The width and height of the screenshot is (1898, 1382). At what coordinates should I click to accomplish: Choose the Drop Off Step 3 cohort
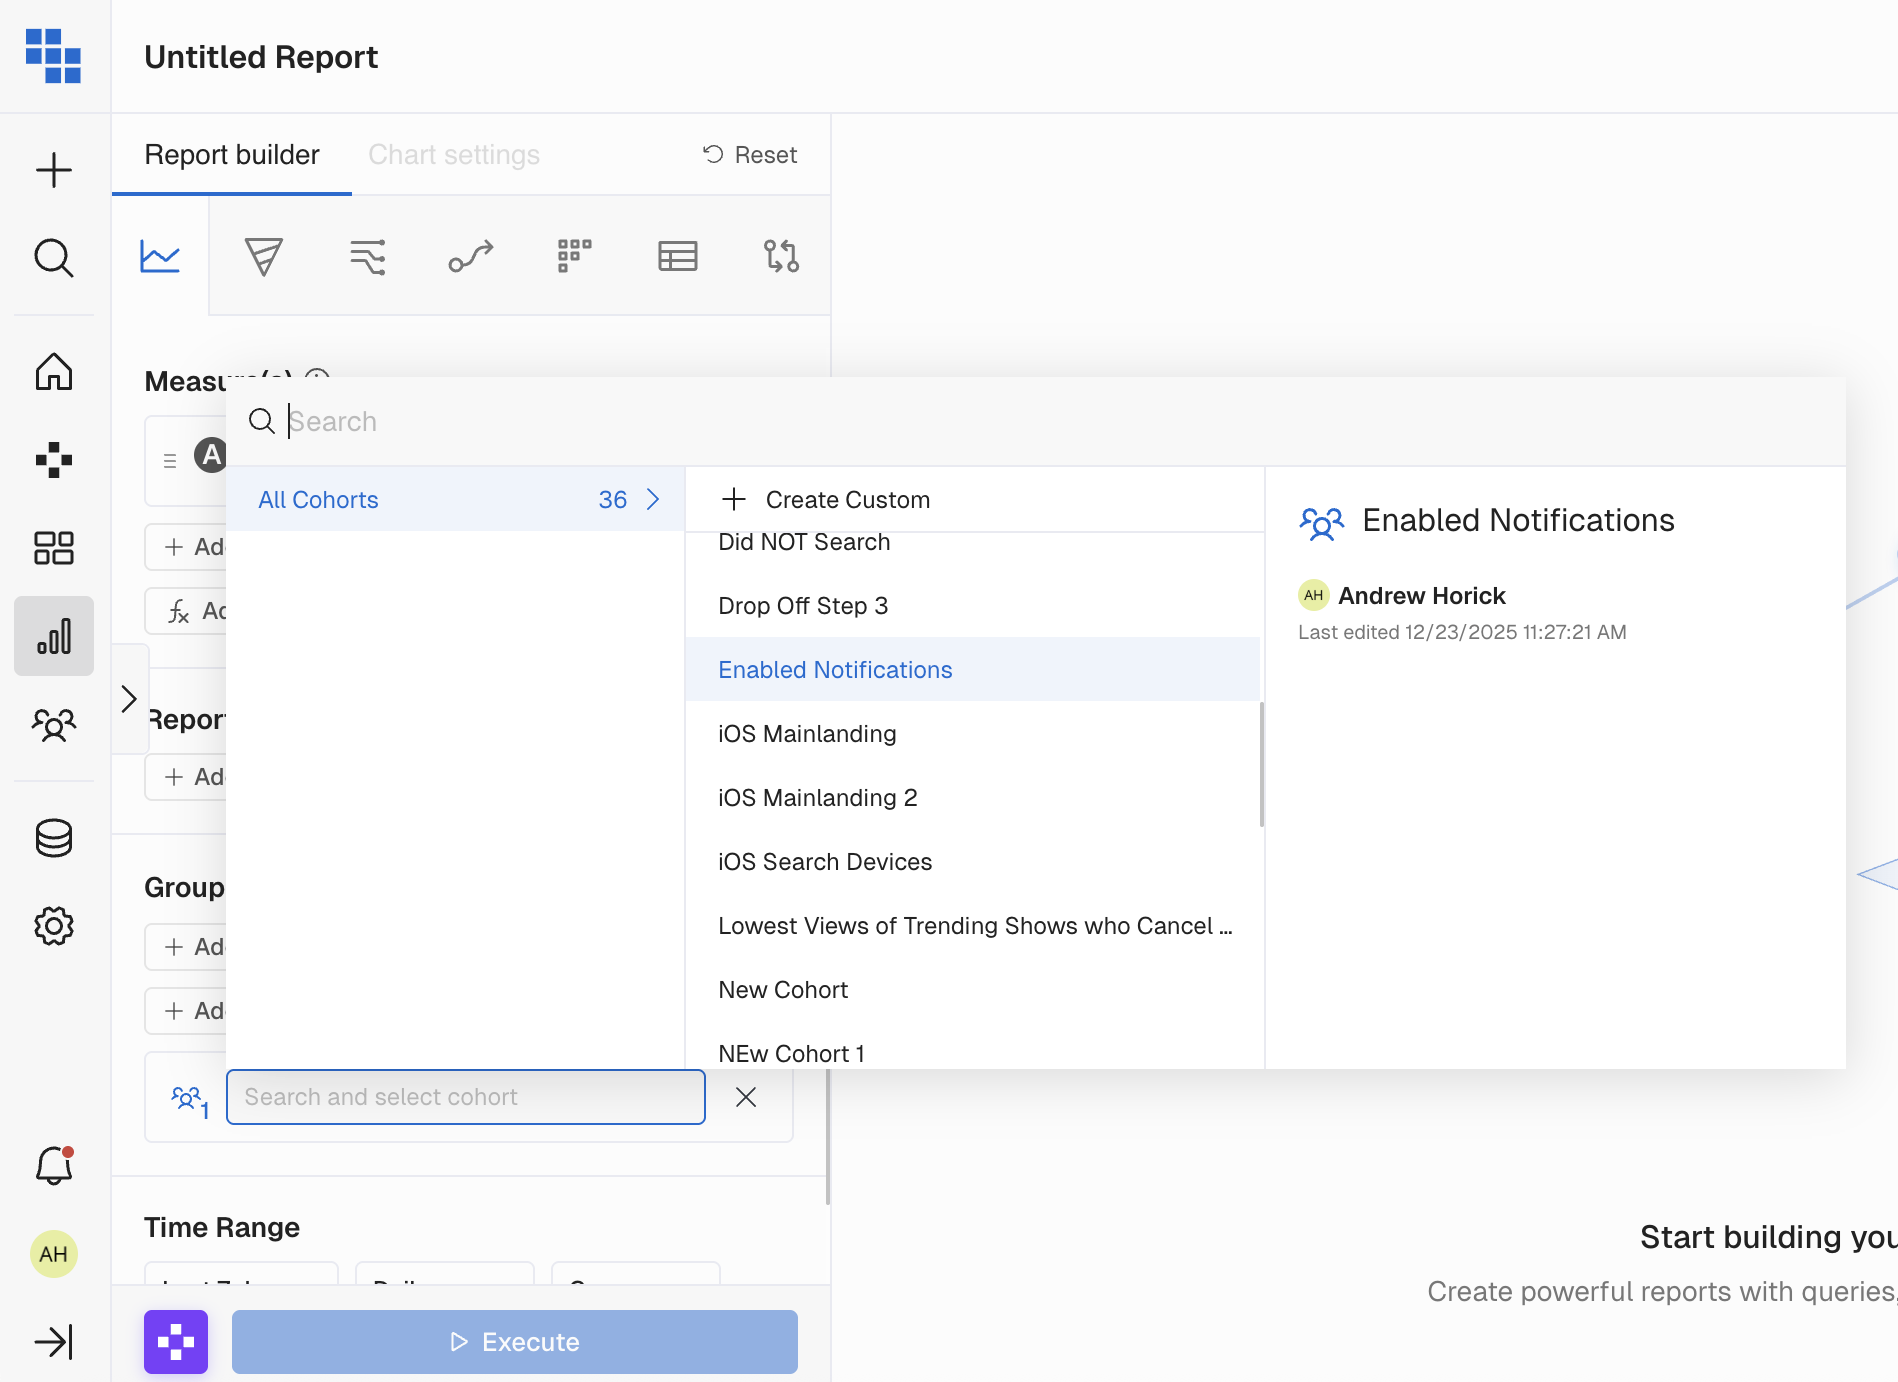pyautogui.click(x=972, y=606)
